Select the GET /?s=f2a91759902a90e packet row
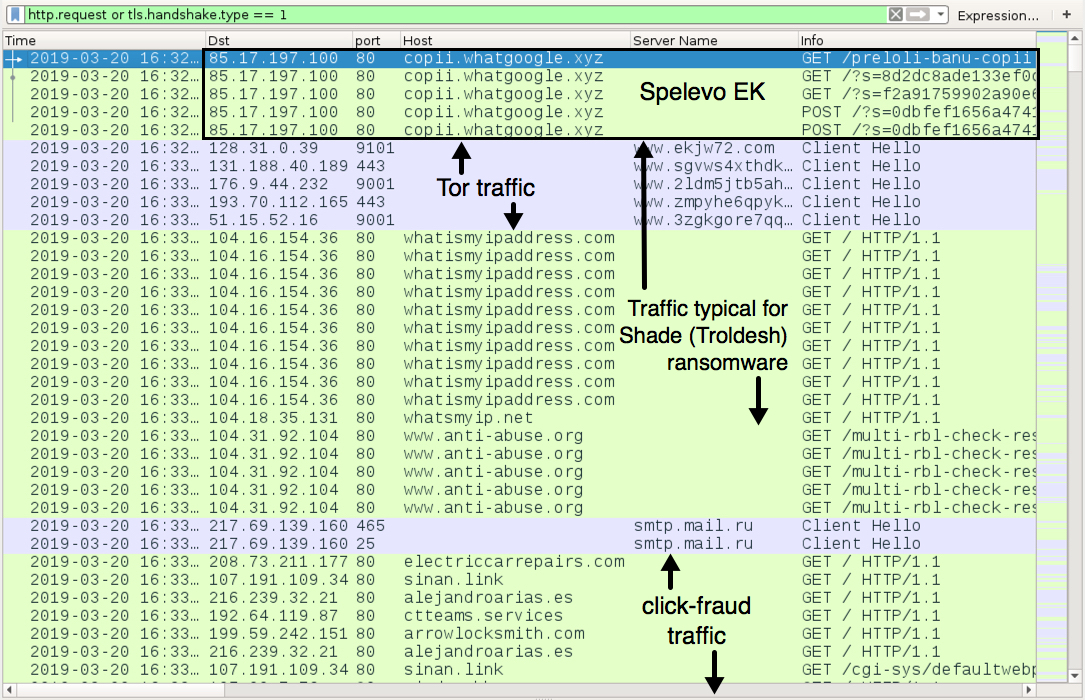This screenshot has height=700, width=1085. [x=520, y=94]
